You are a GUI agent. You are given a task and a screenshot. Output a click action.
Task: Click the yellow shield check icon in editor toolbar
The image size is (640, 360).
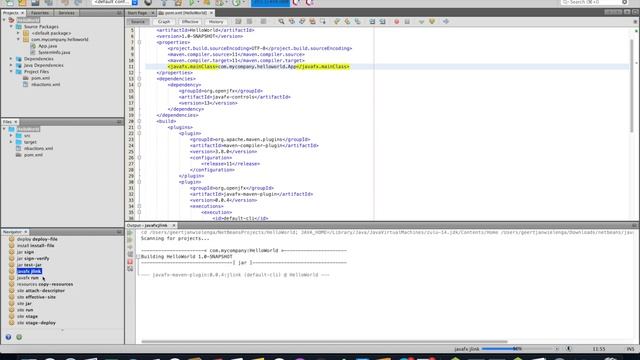coord(432,21)
